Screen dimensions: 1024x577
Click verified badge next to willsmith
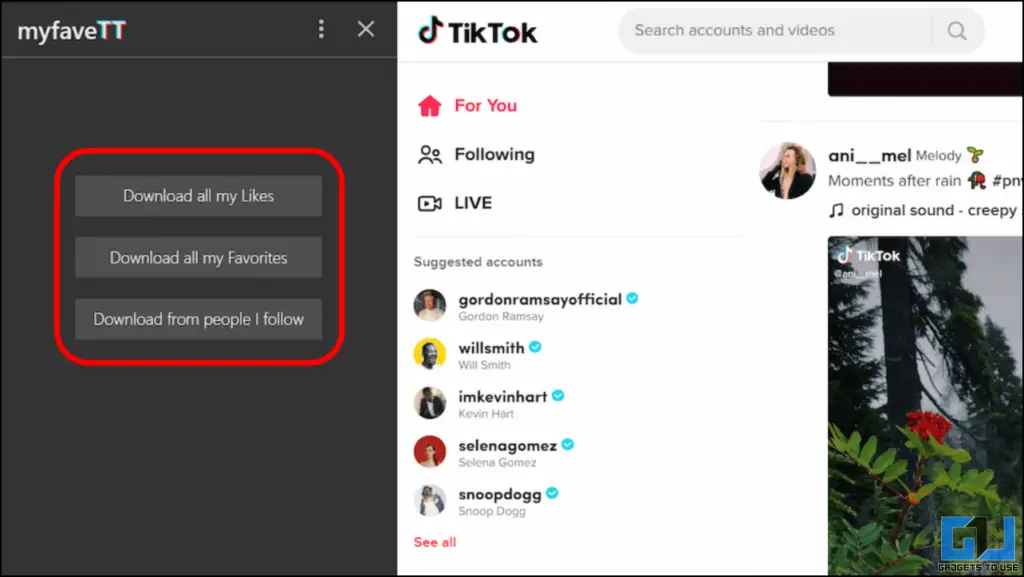tap(536, 347)
